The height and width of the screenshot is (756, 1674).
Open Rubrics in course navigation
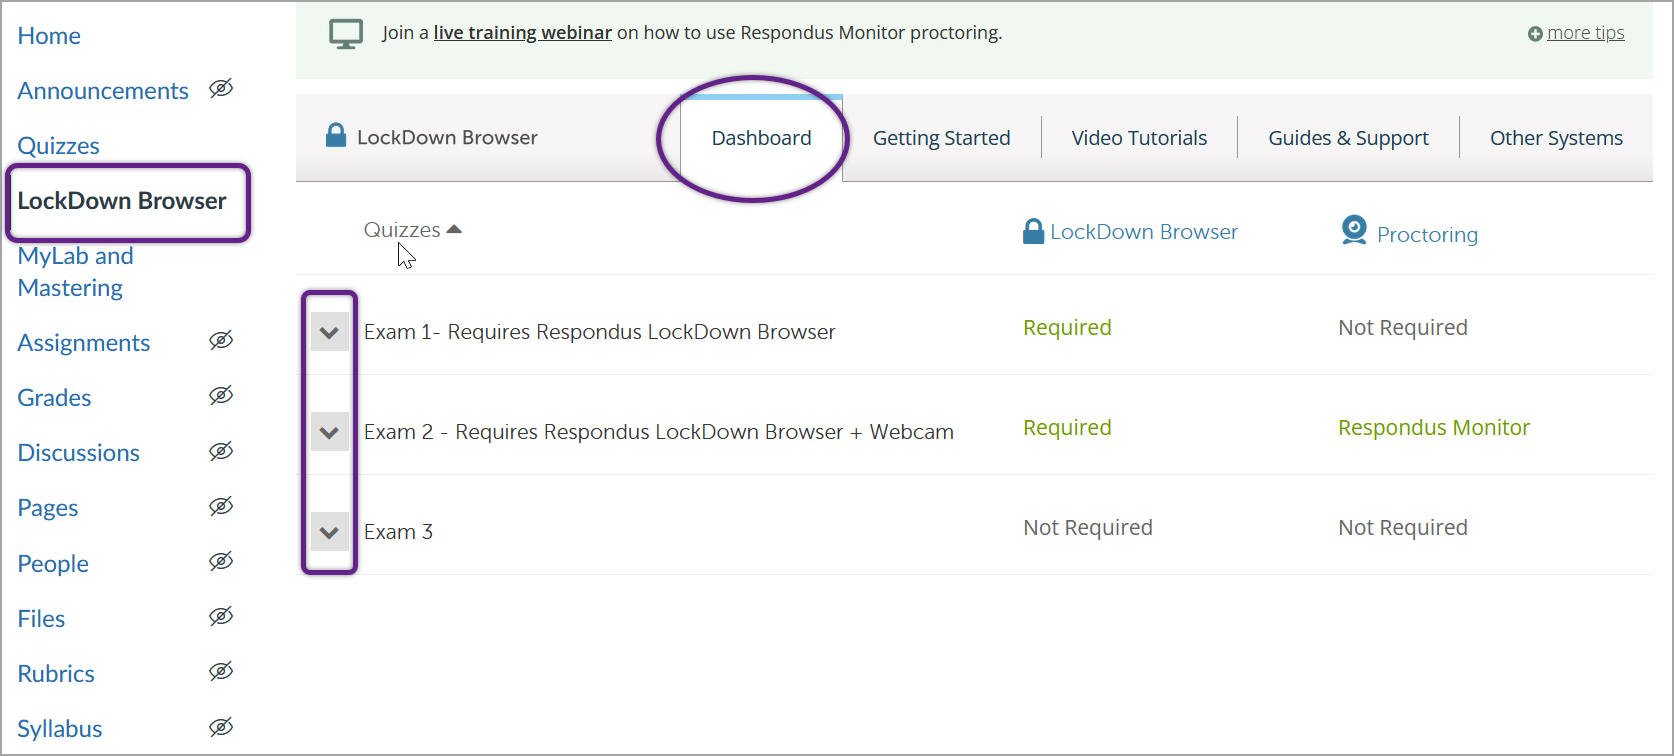coord(56,674)
